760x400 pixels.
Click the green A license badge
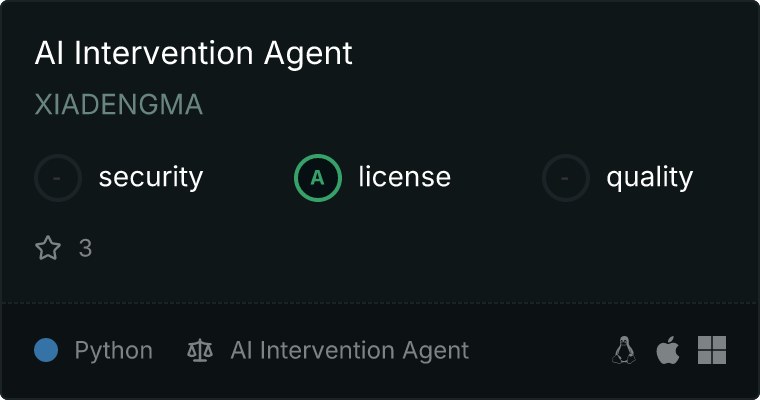pyautogui.click(x=318, y=178)
